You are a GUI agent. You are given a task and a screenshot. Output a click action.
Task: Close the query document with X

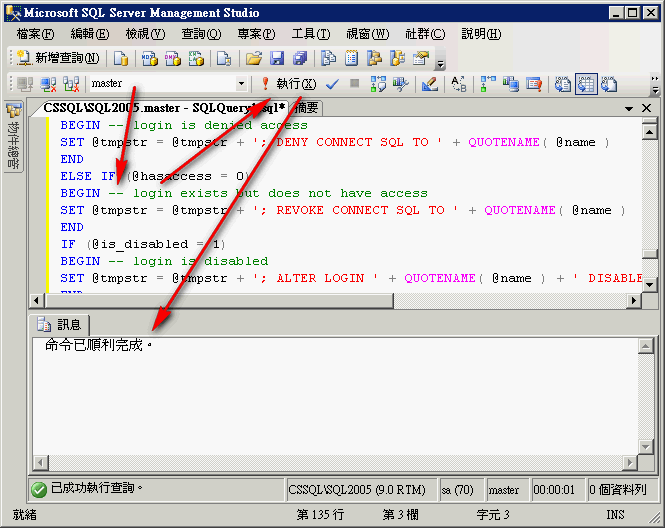tap(646, 108)
